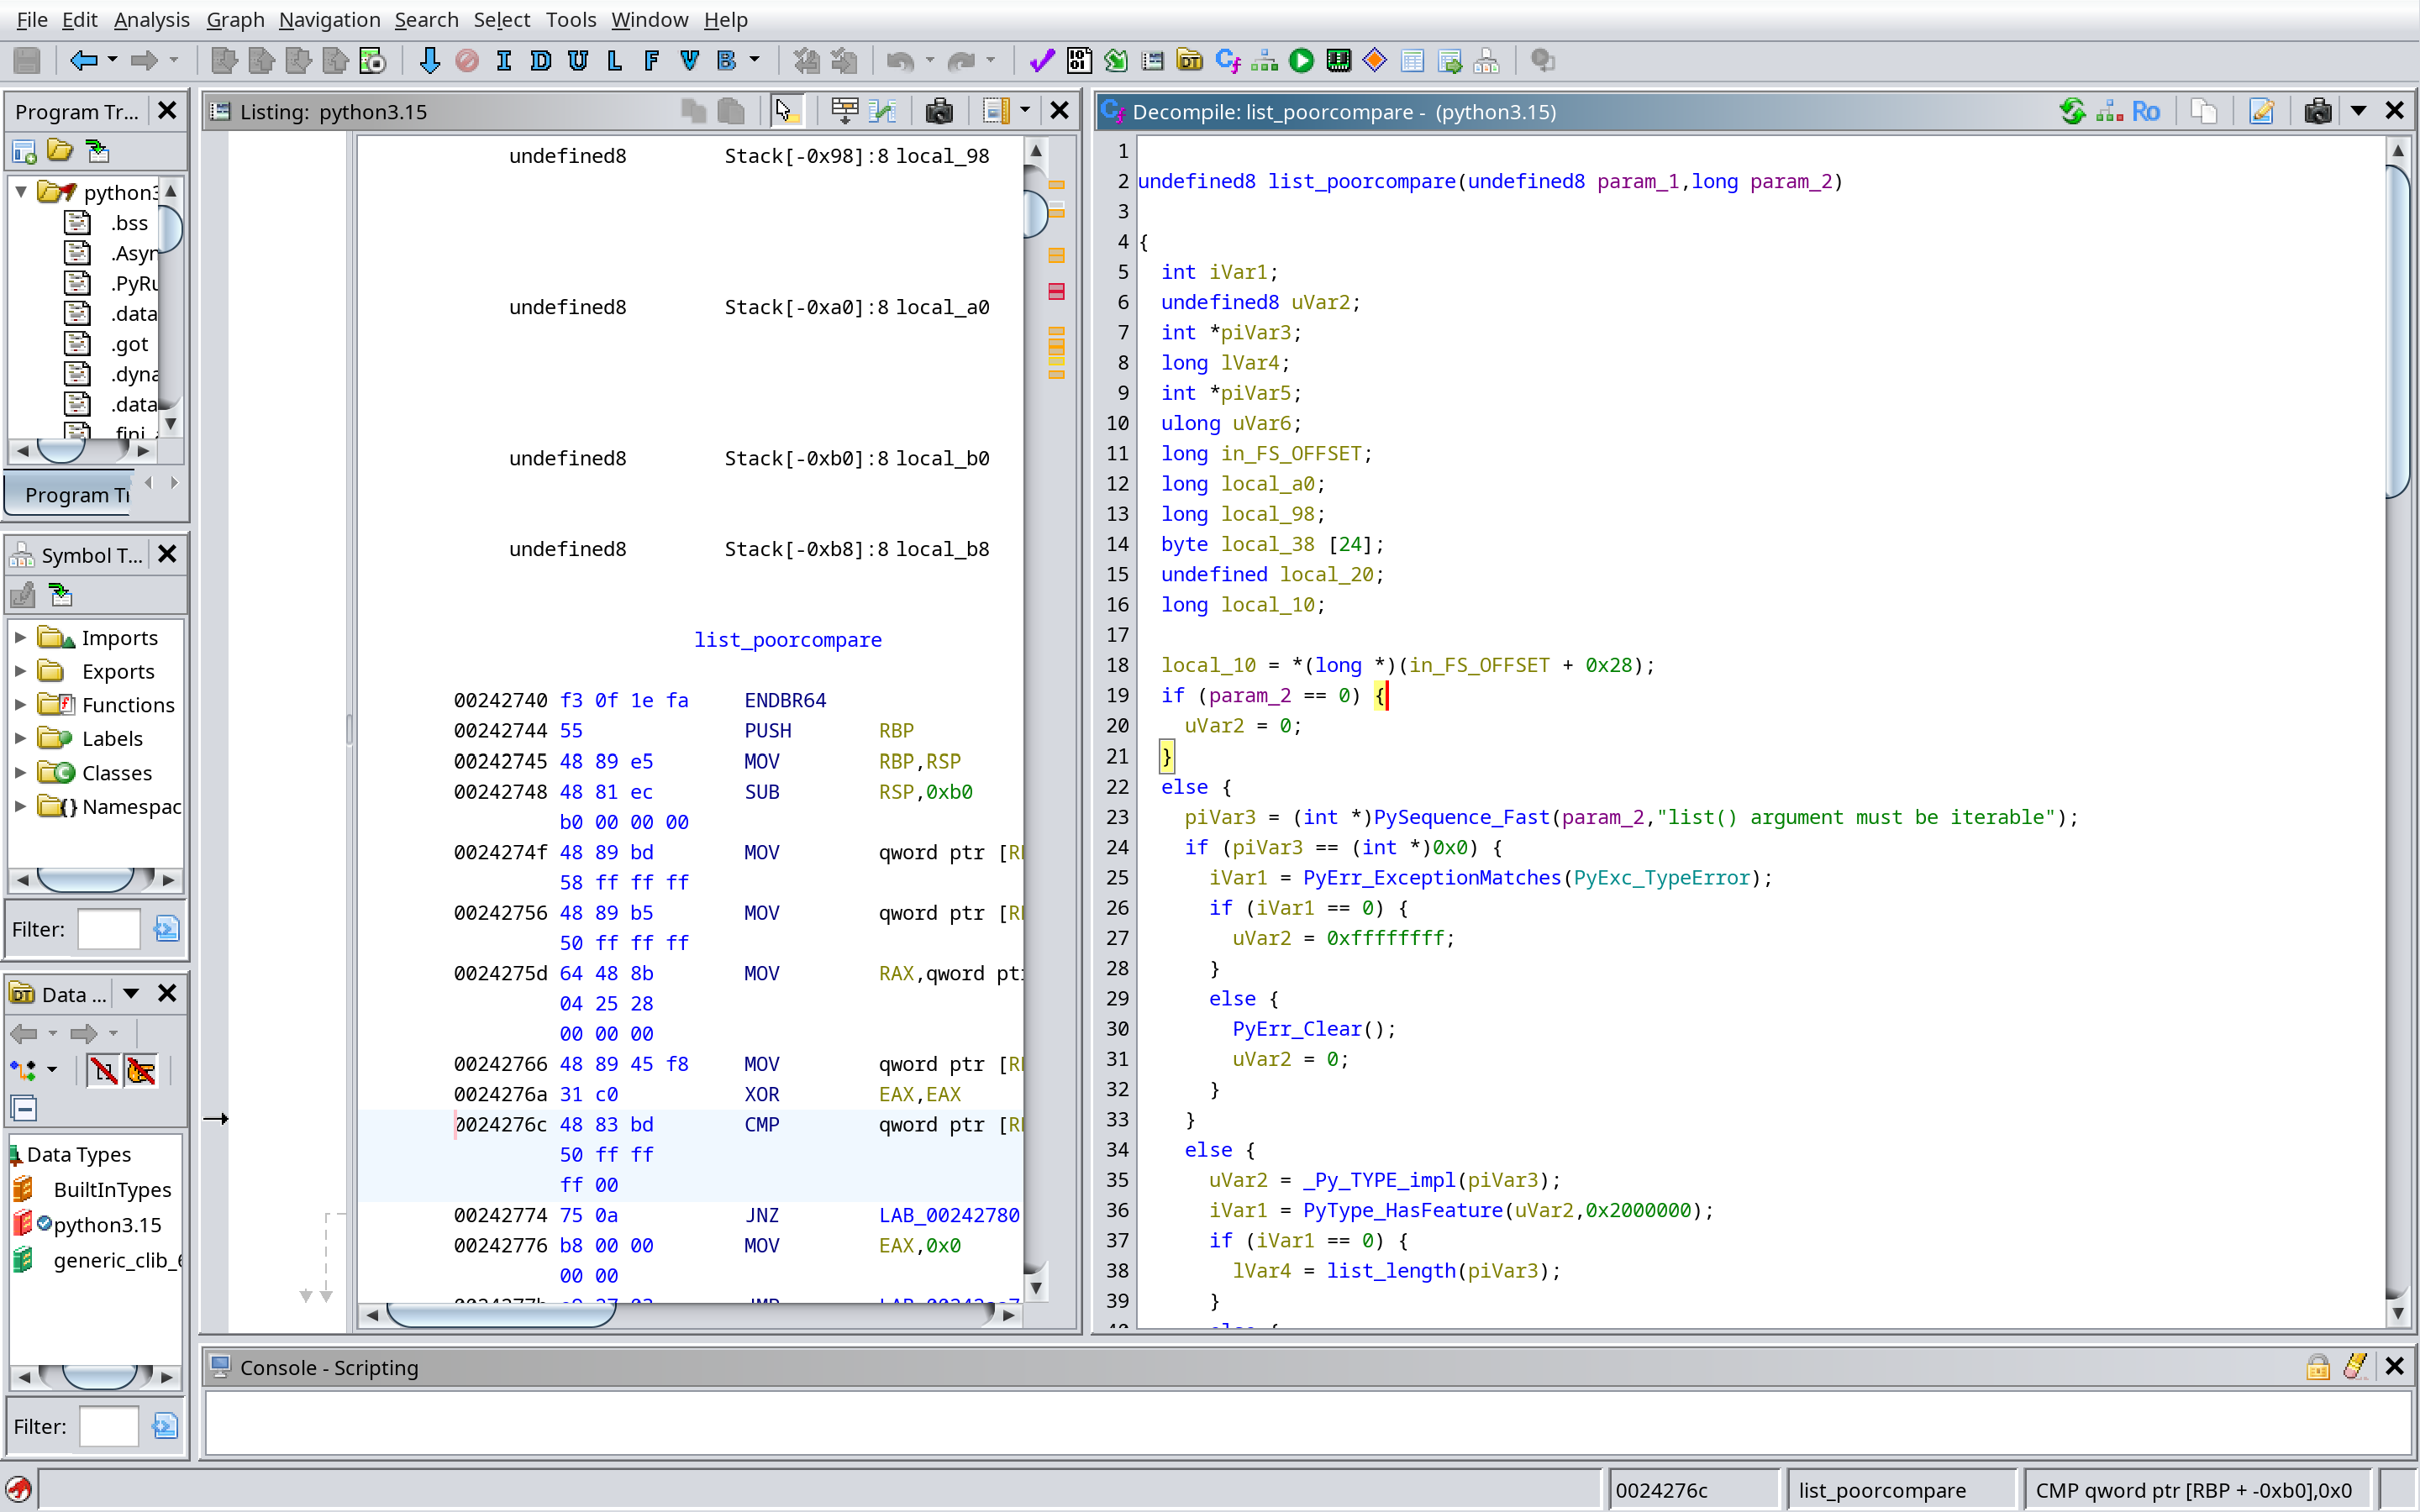
Task: Open the Navigation menu
Action: pos(329,19)
